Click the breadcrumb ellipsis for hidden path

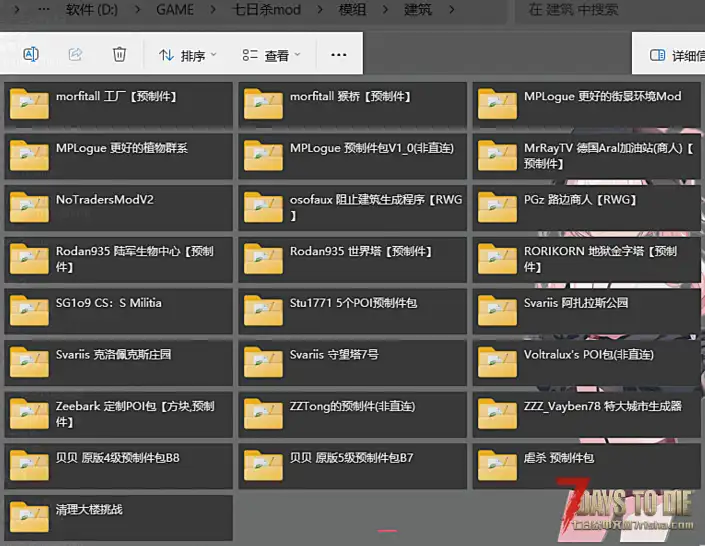tap(44, 9)
